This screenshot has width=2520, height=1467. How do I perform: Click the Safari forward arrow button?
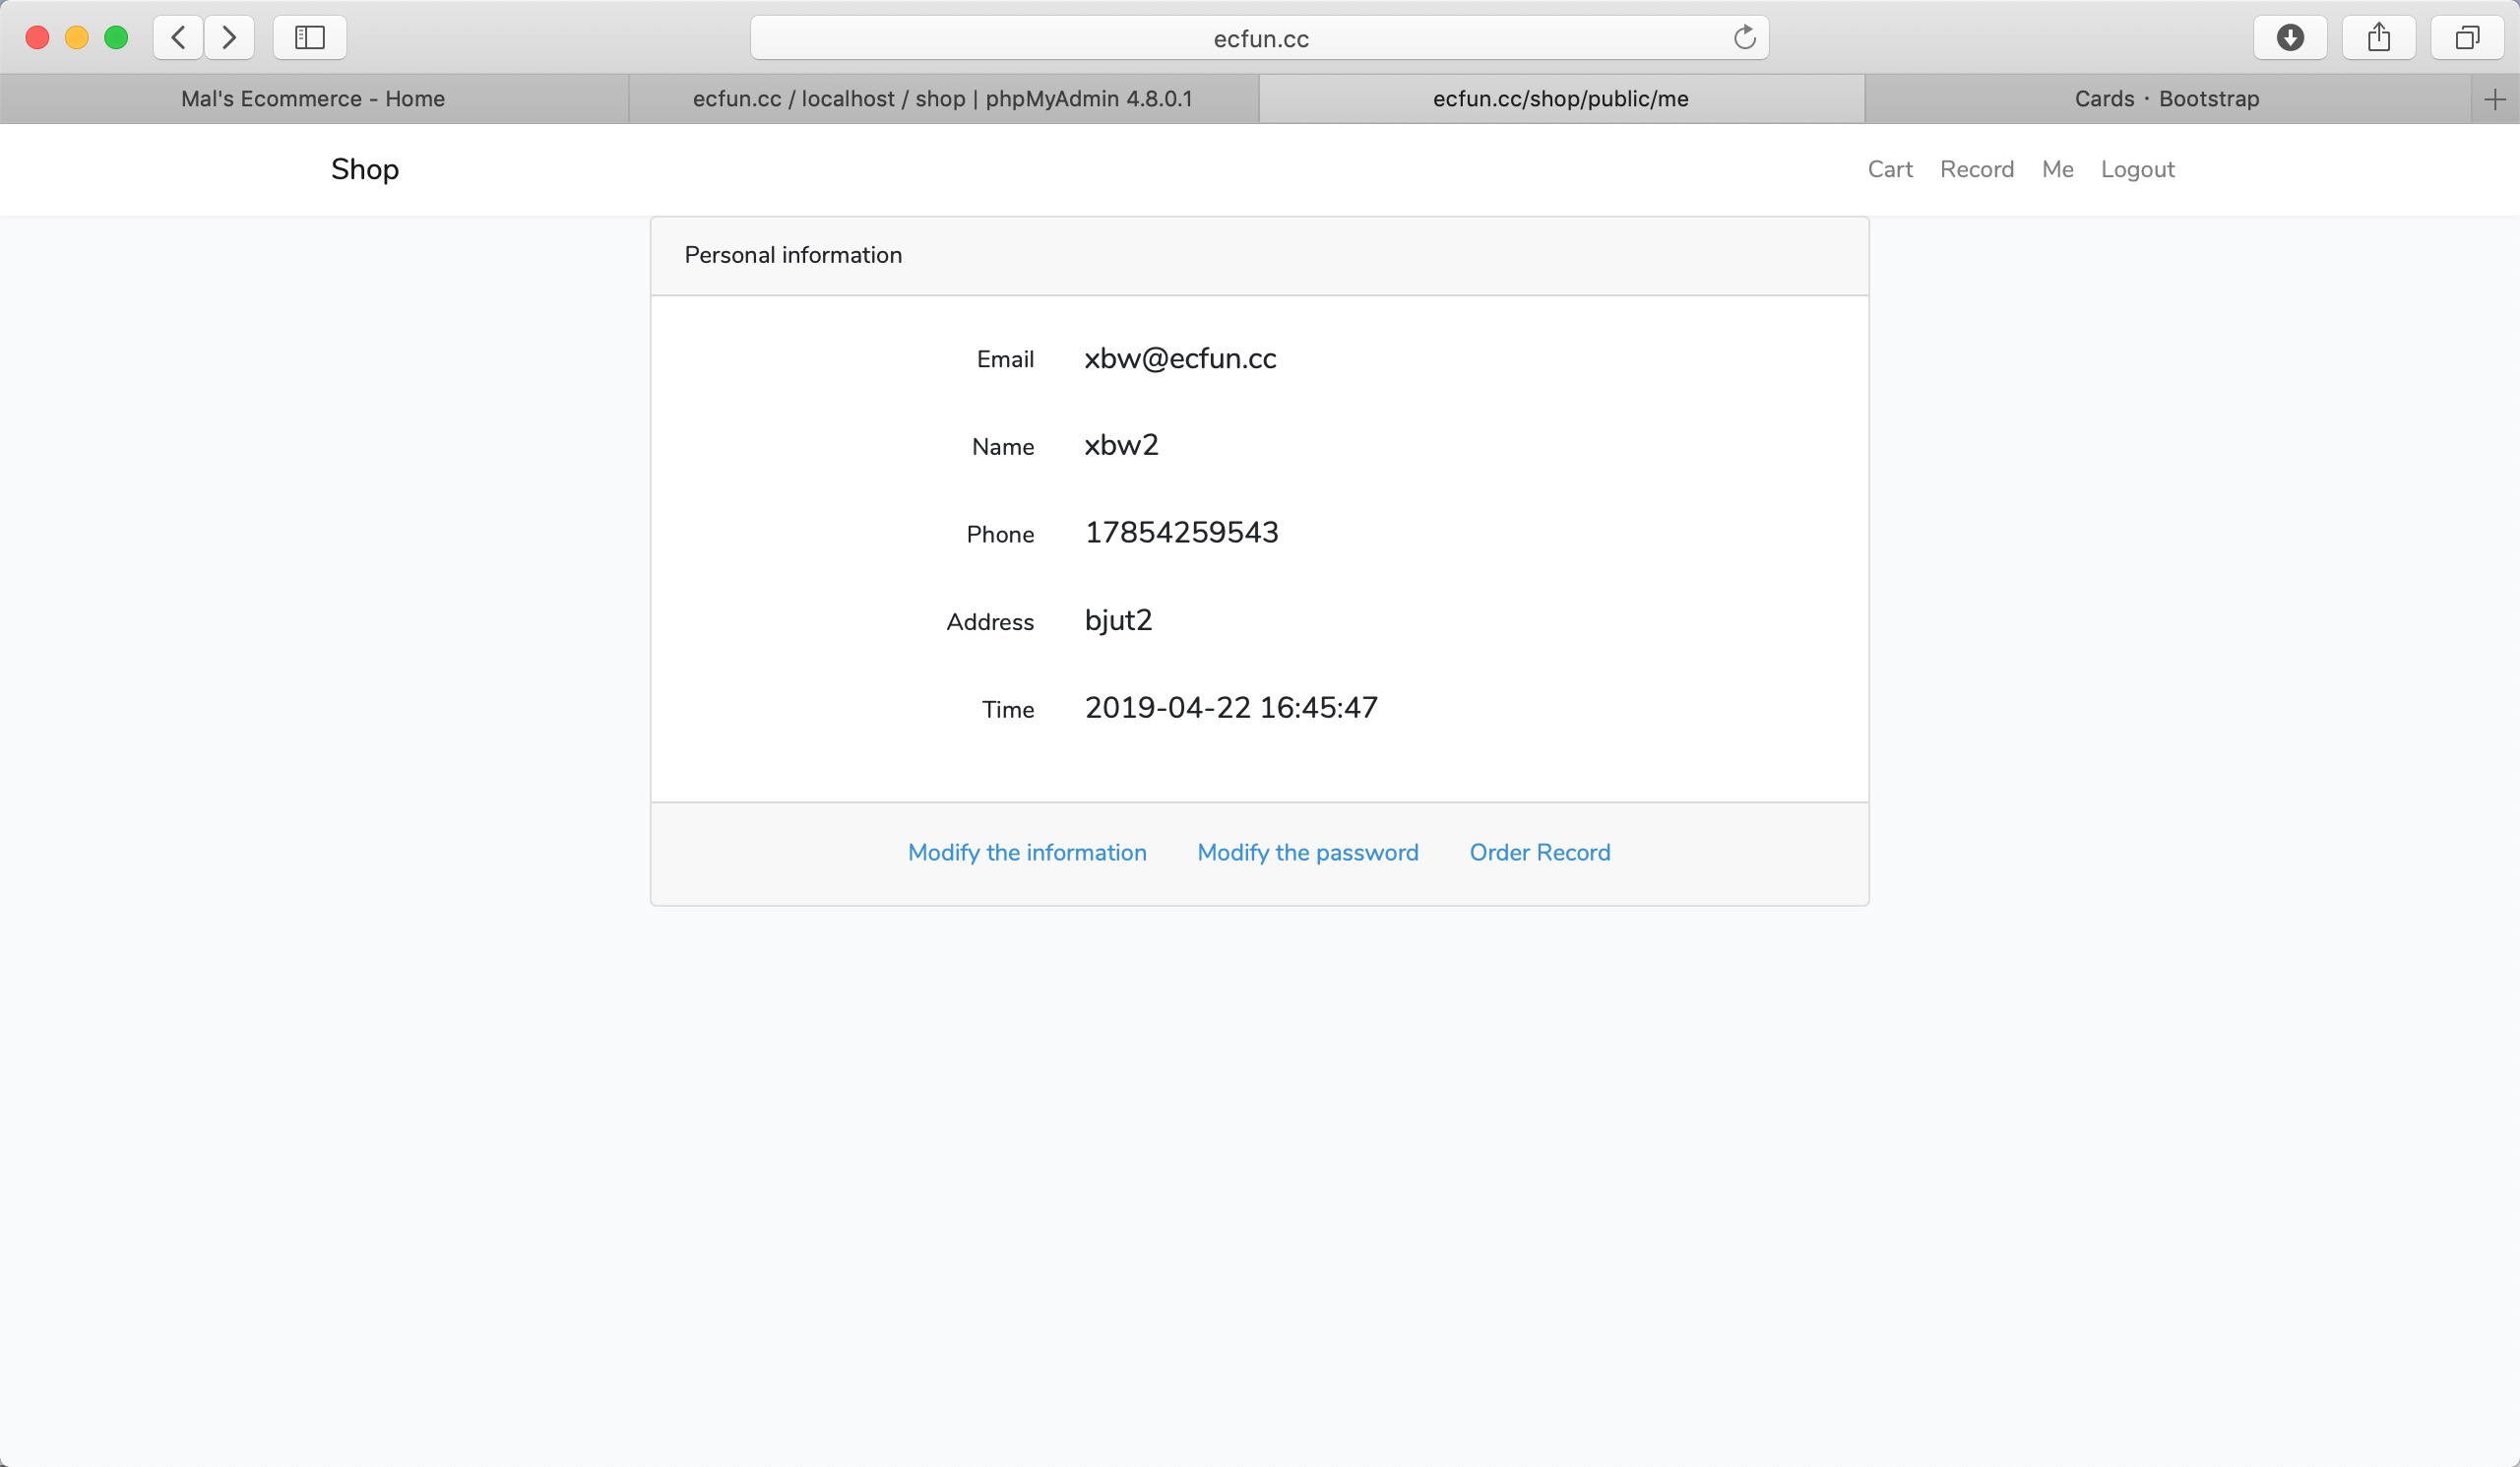tap(229, 38)
